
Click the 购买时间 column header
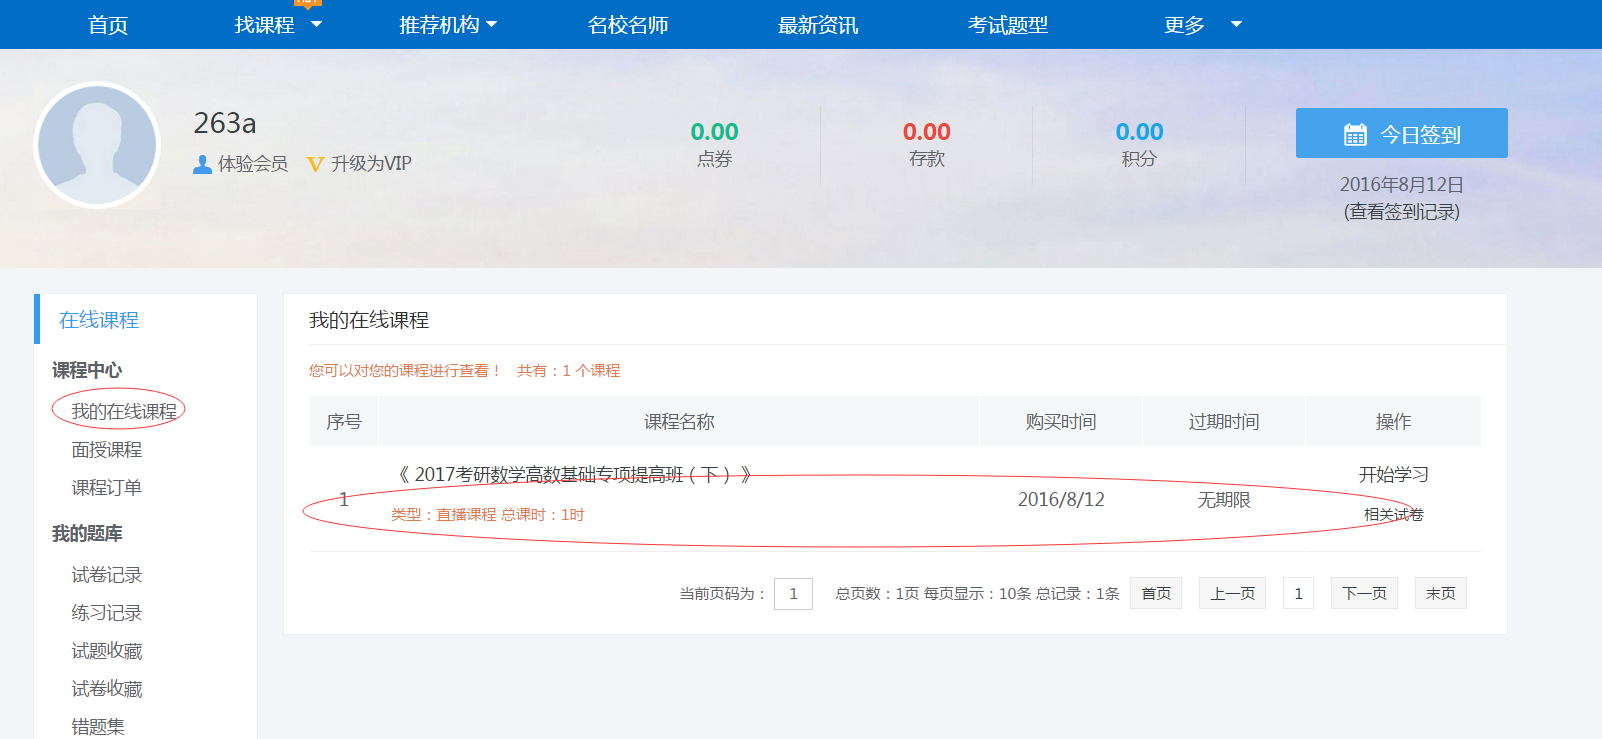pyautogui.click(x=1061, y=422)
